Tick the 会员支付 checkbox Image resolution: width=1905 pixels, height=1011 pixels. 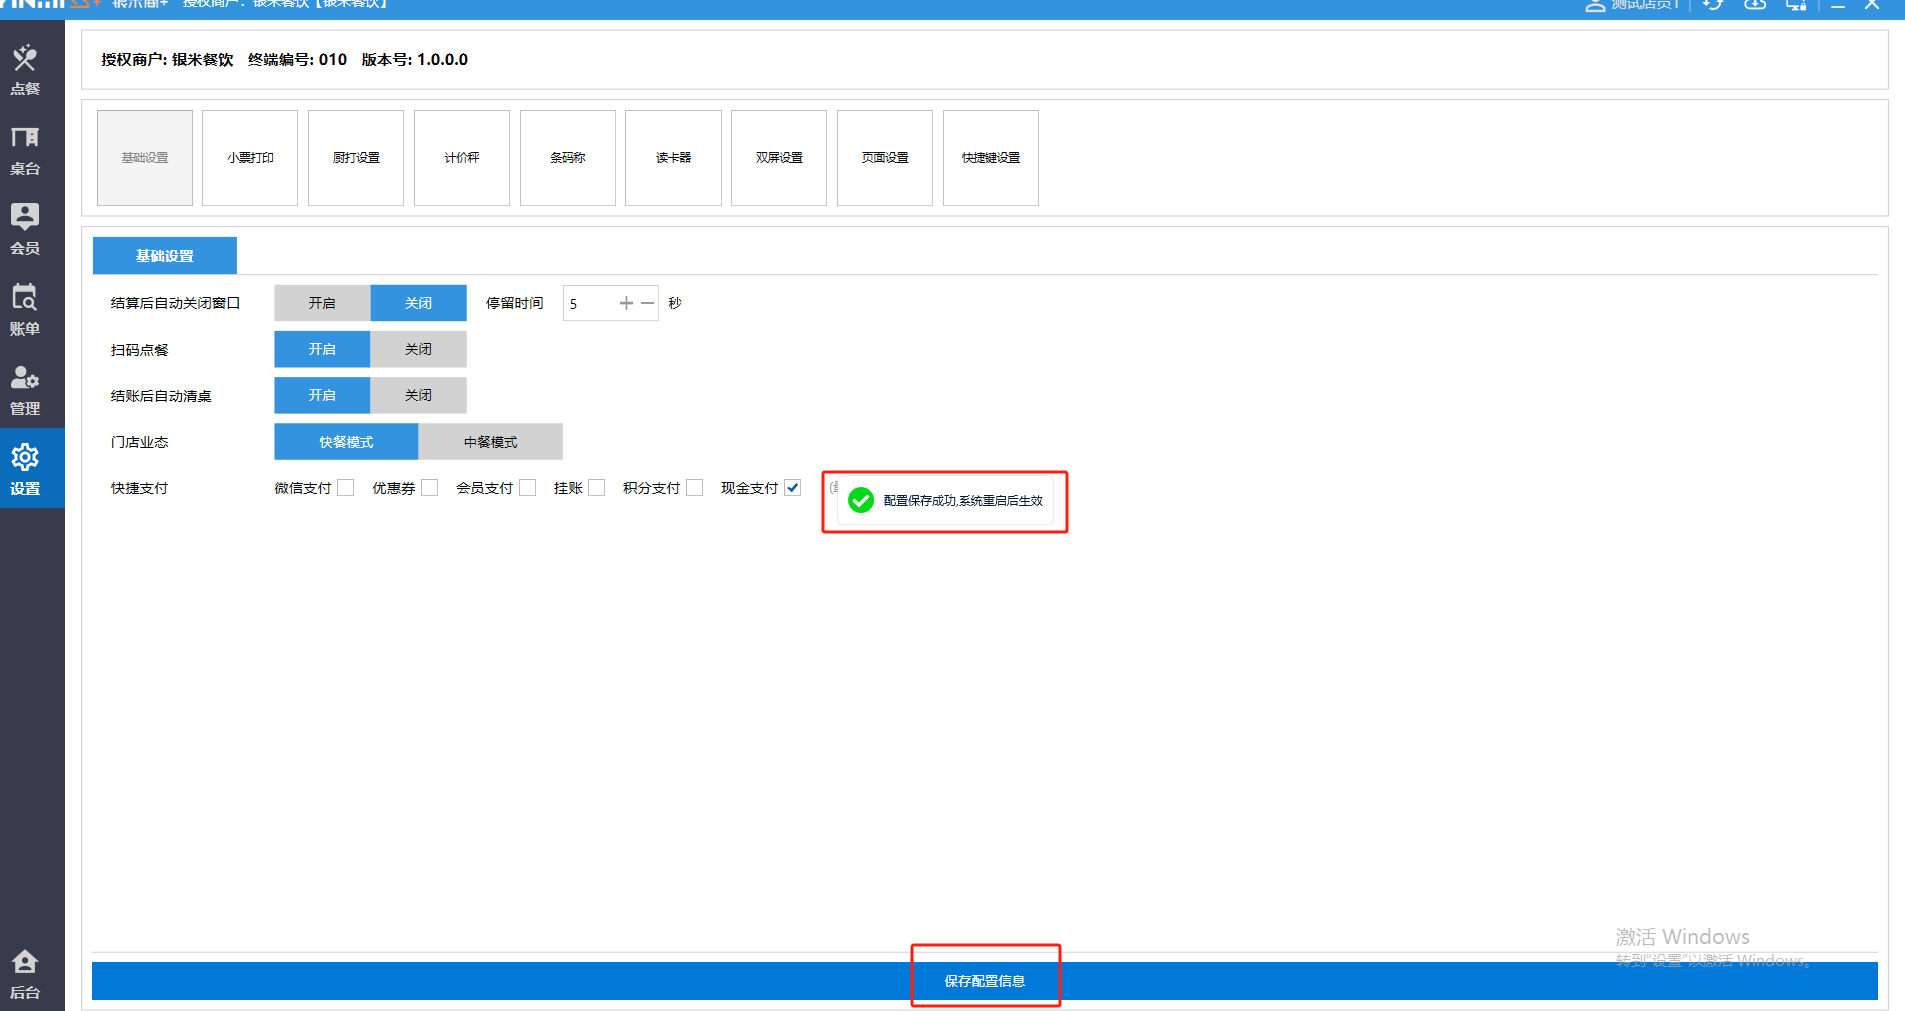pos(528,488)
